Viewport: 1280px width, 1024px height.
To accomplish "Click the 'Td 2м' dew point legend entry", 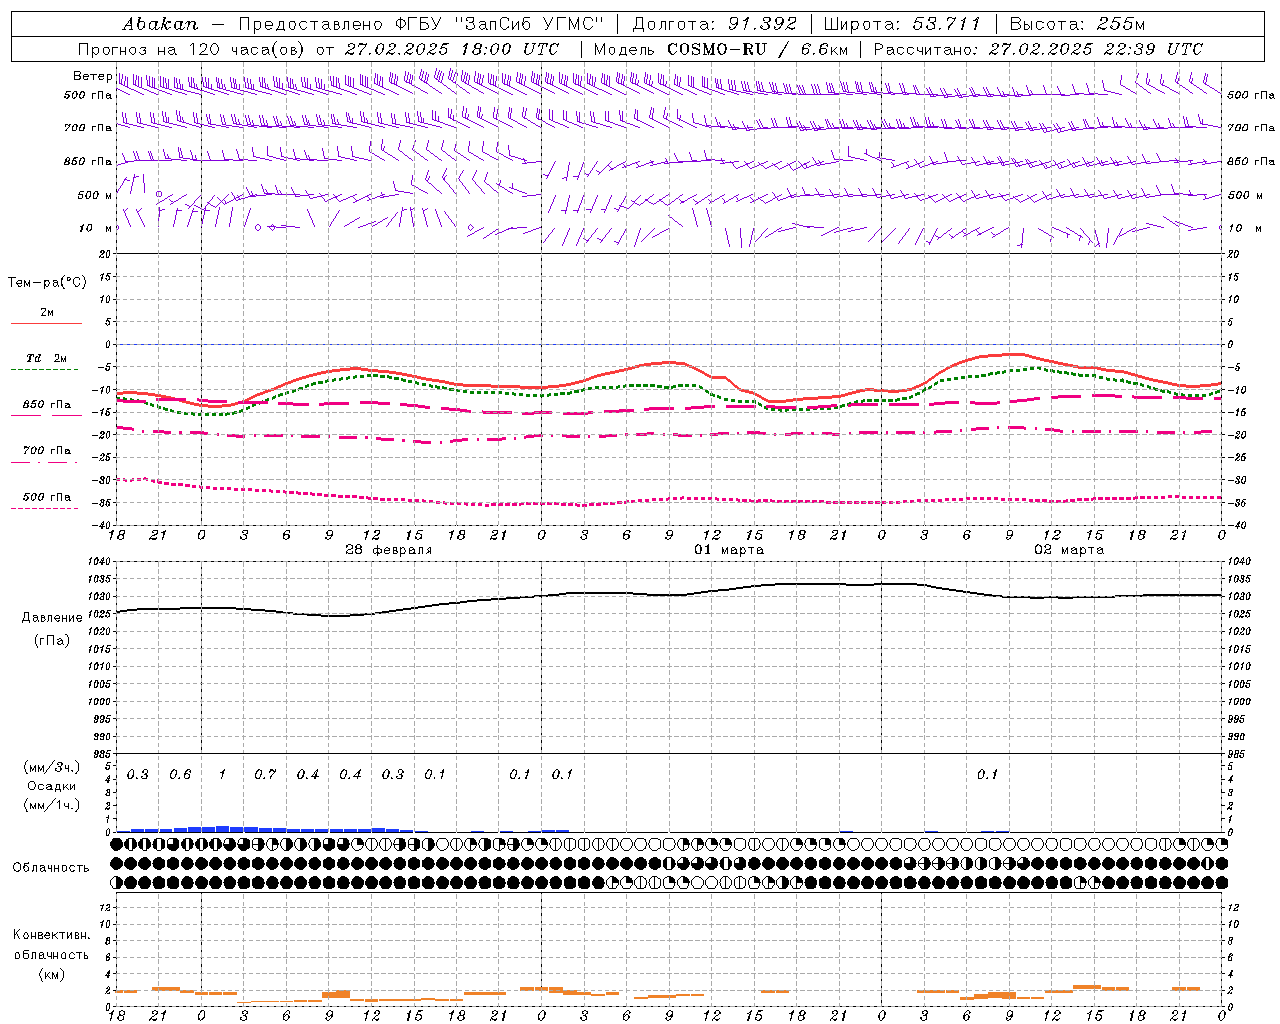I will (x=47, y=358).
